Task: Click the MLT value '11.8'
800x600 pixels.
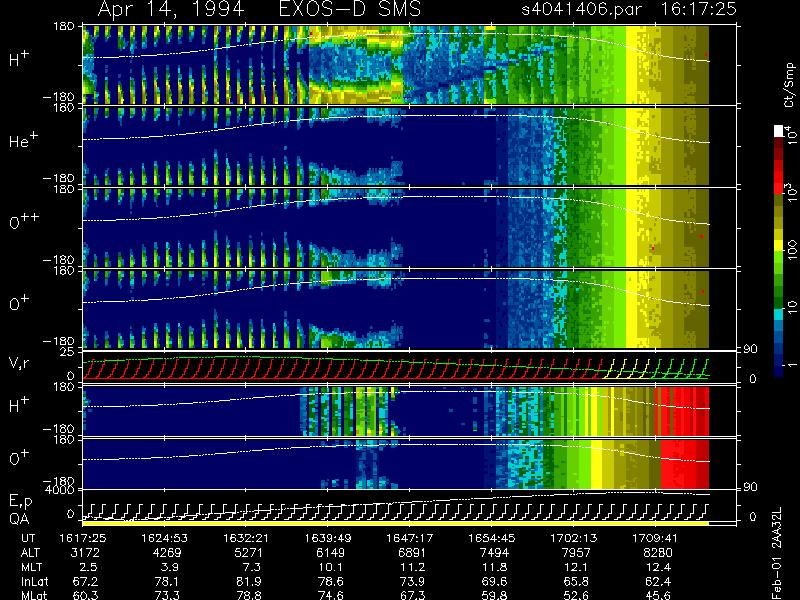Action: [494, 567]
